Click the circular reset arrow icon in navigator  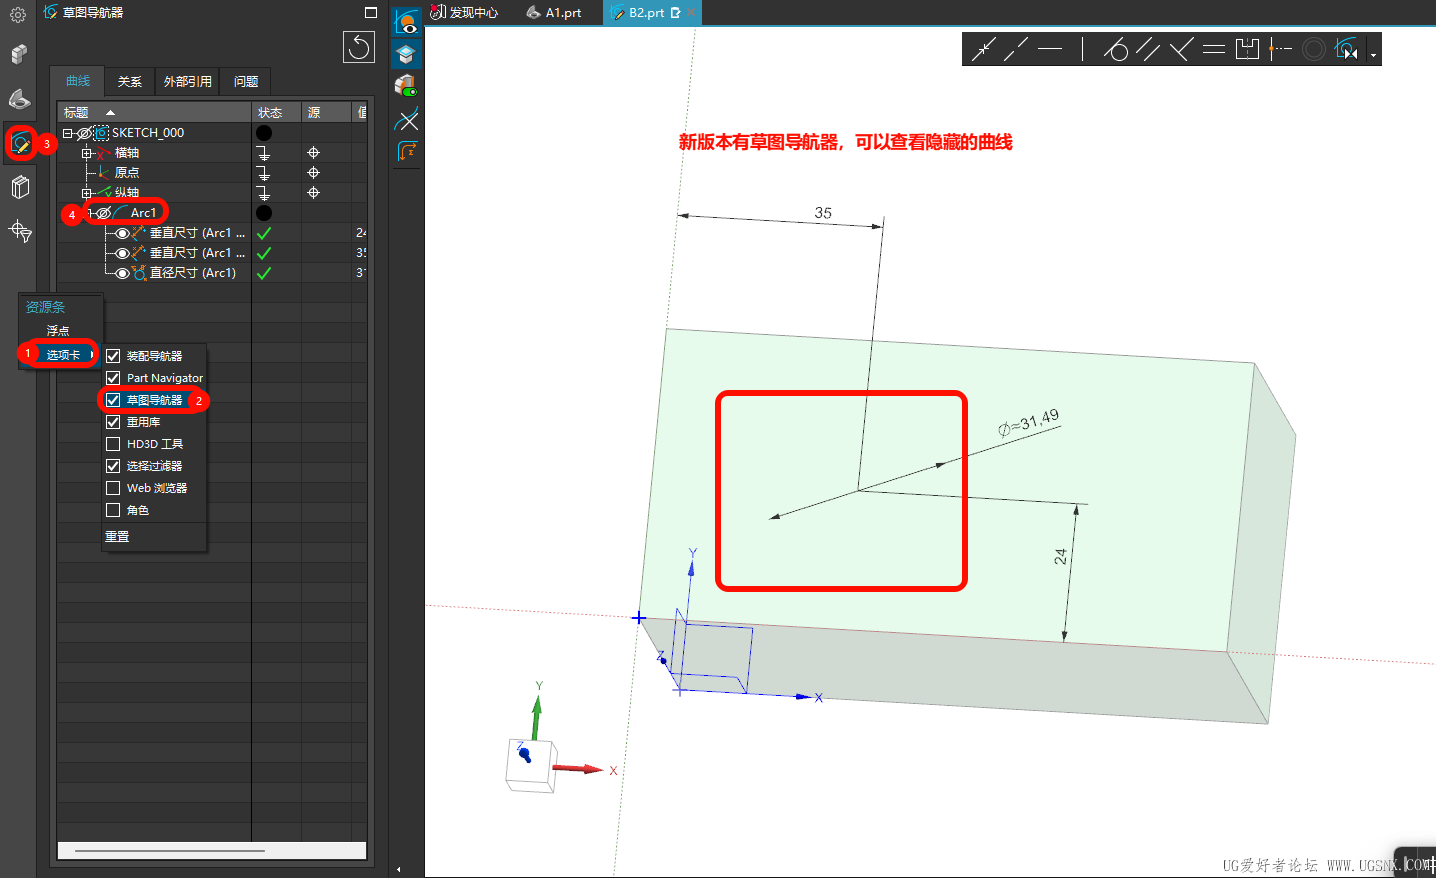(x=358, y=47)
